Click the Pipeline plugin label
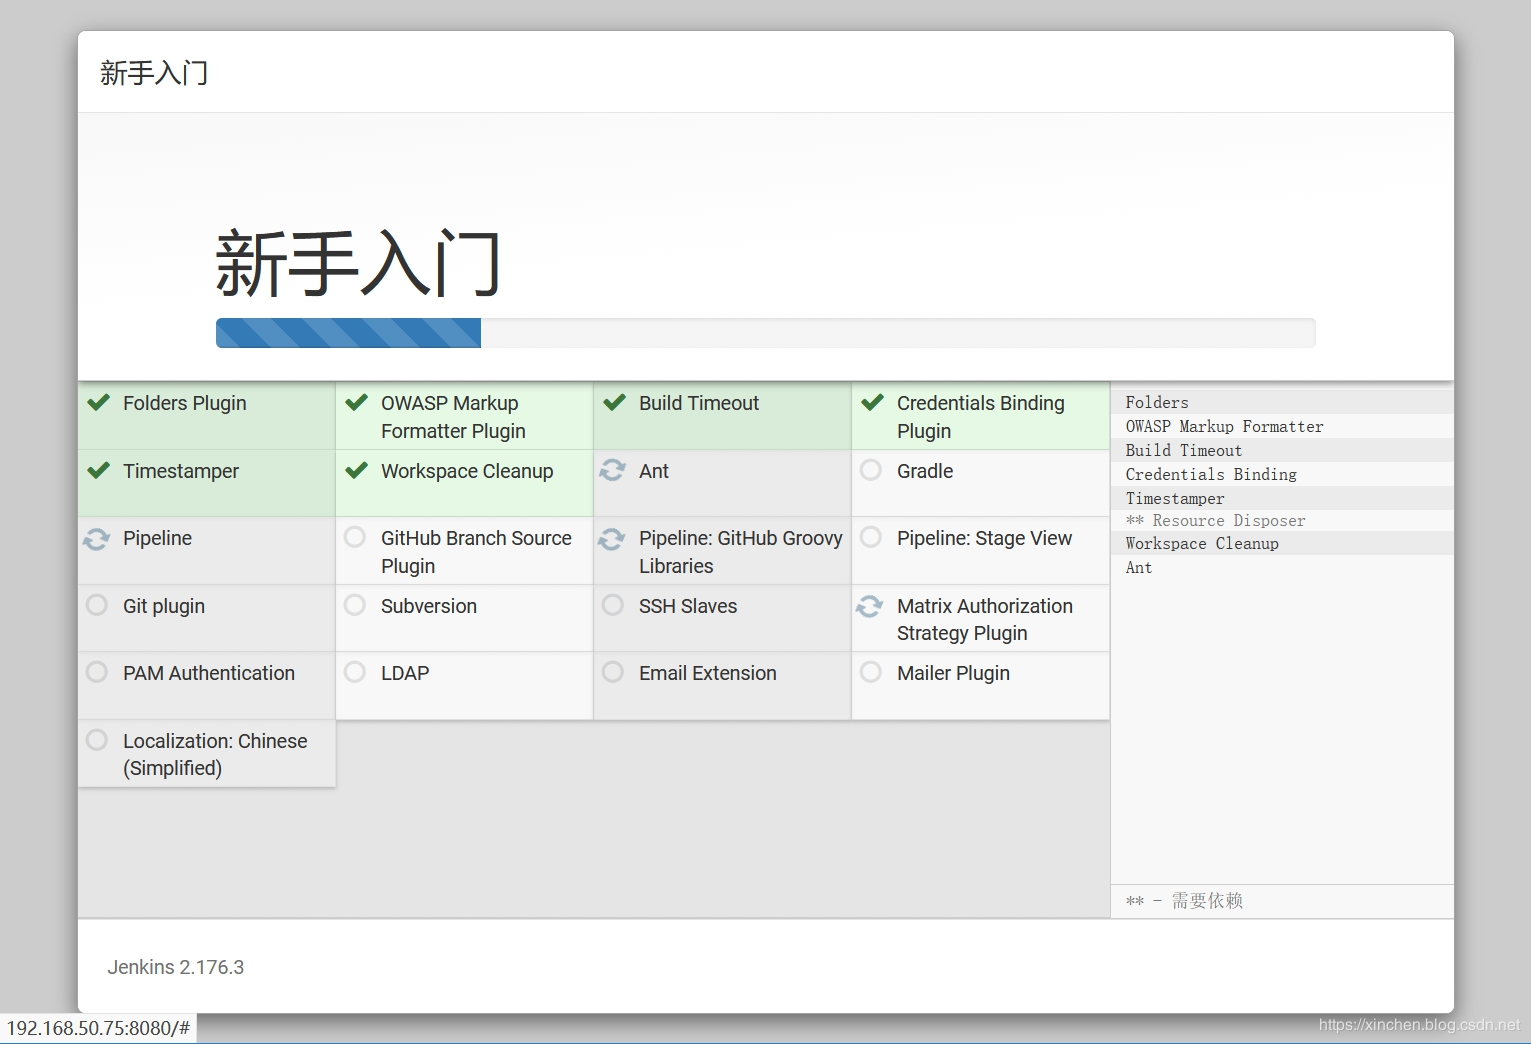The height and width of the screenshot is (1044, 1531). 157,538
